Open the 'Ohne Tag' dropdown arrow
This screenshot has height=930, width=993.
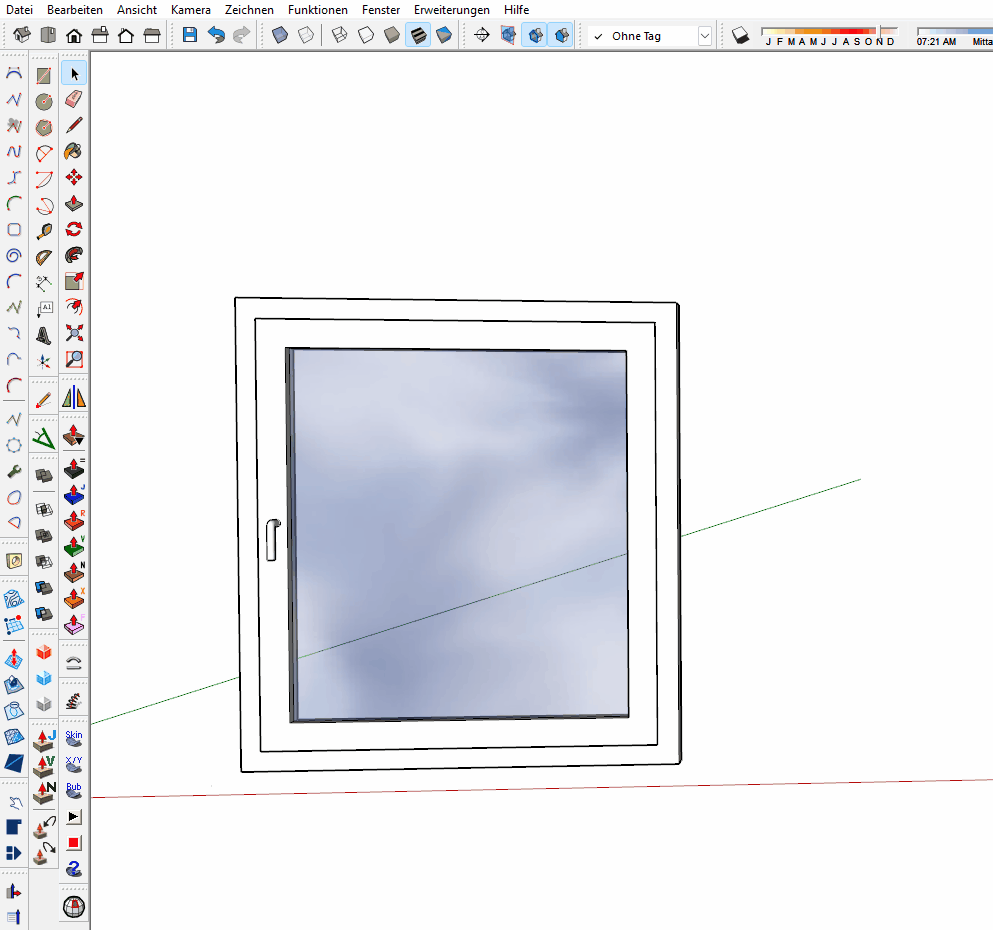tap(704, 36)
